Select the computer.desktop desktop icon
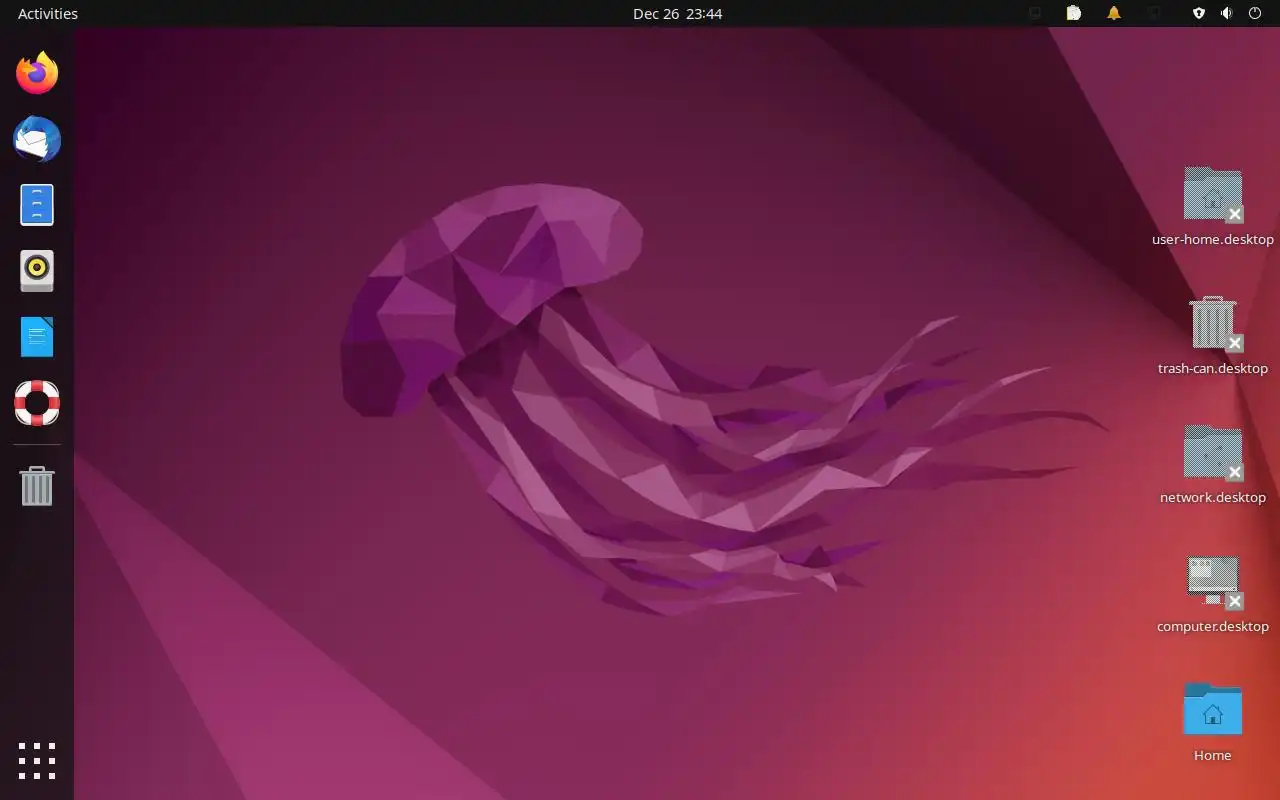 1213,581
